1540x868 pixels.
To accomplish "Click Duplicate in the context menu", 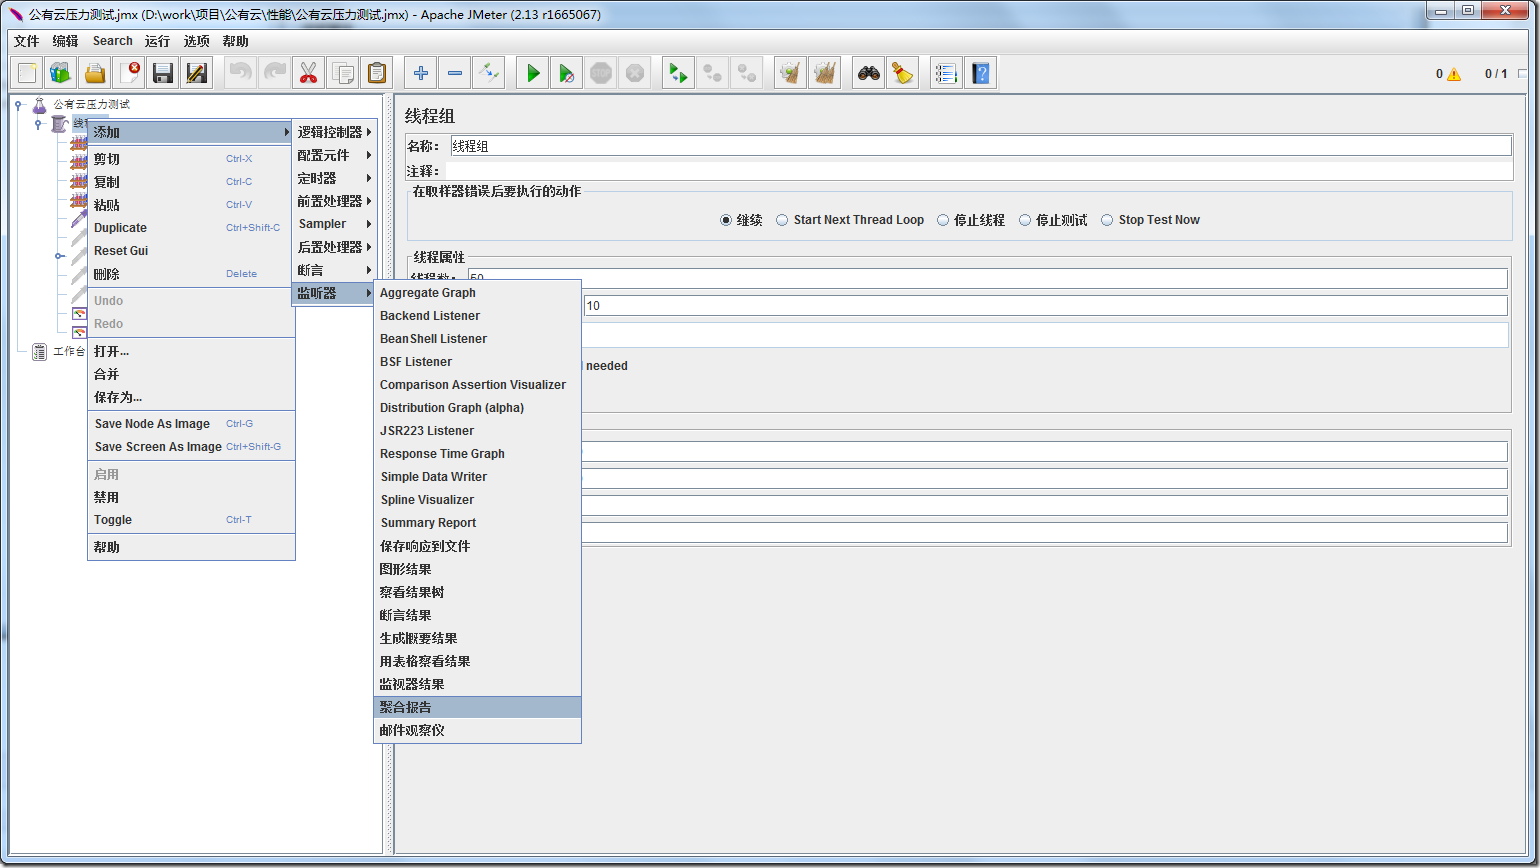I will tap(191, 228).
